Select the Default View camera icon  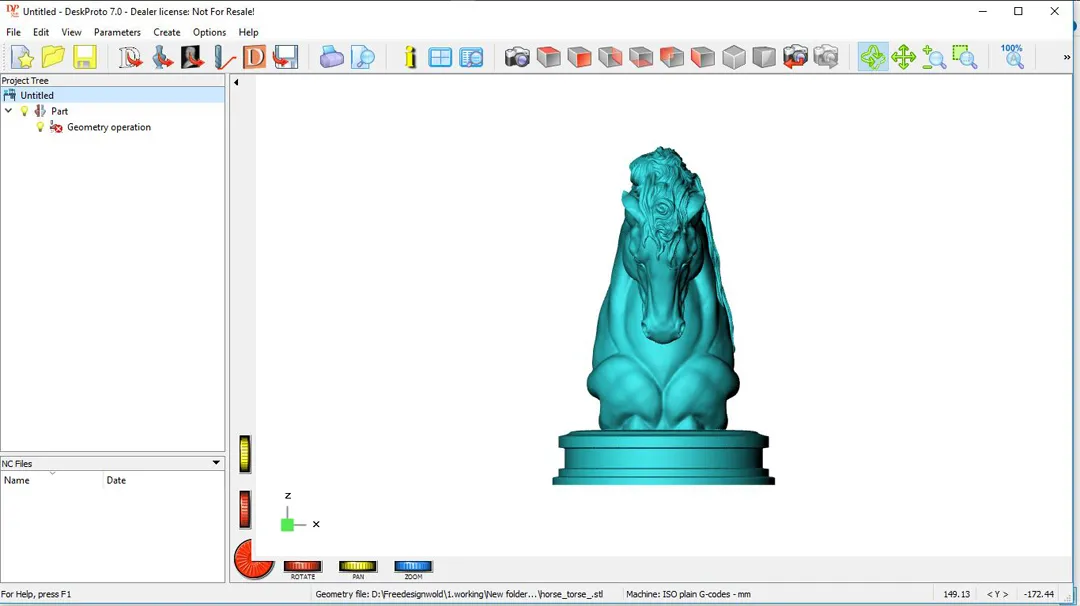pos(517,57)
